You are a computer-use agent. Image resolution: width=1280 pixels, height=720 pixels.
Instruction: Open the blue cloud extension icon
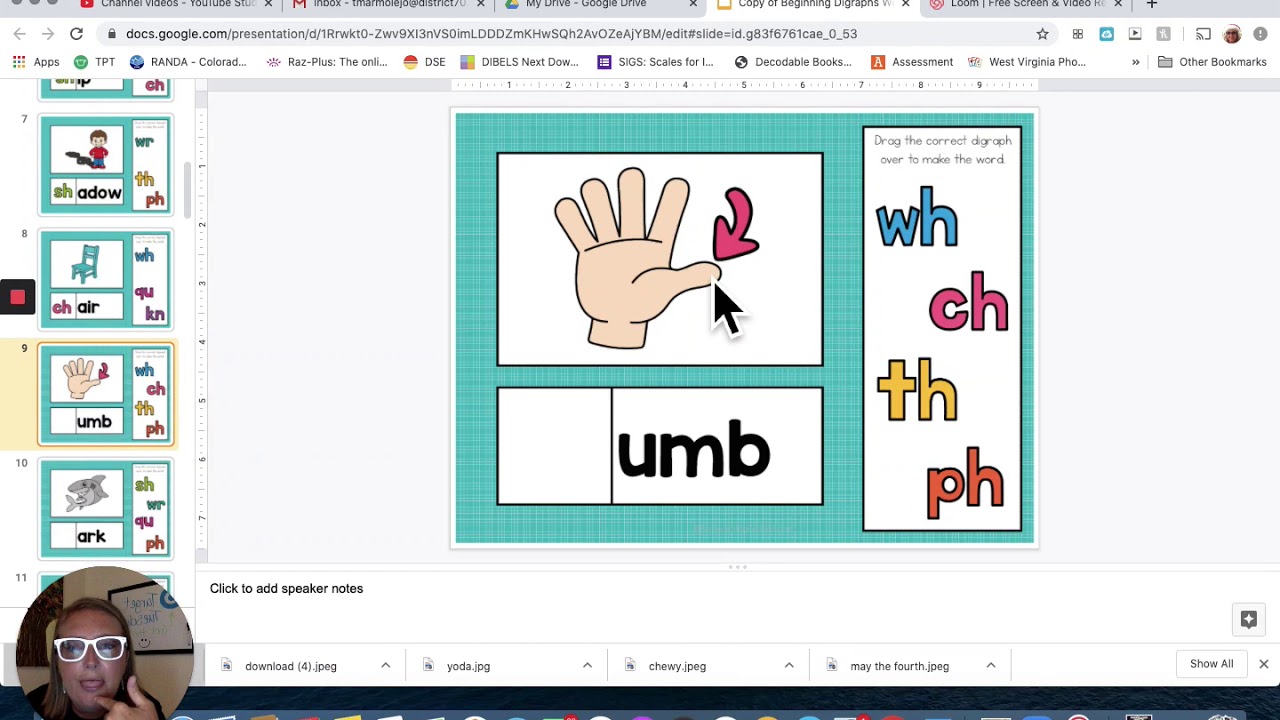point(1106,34)
